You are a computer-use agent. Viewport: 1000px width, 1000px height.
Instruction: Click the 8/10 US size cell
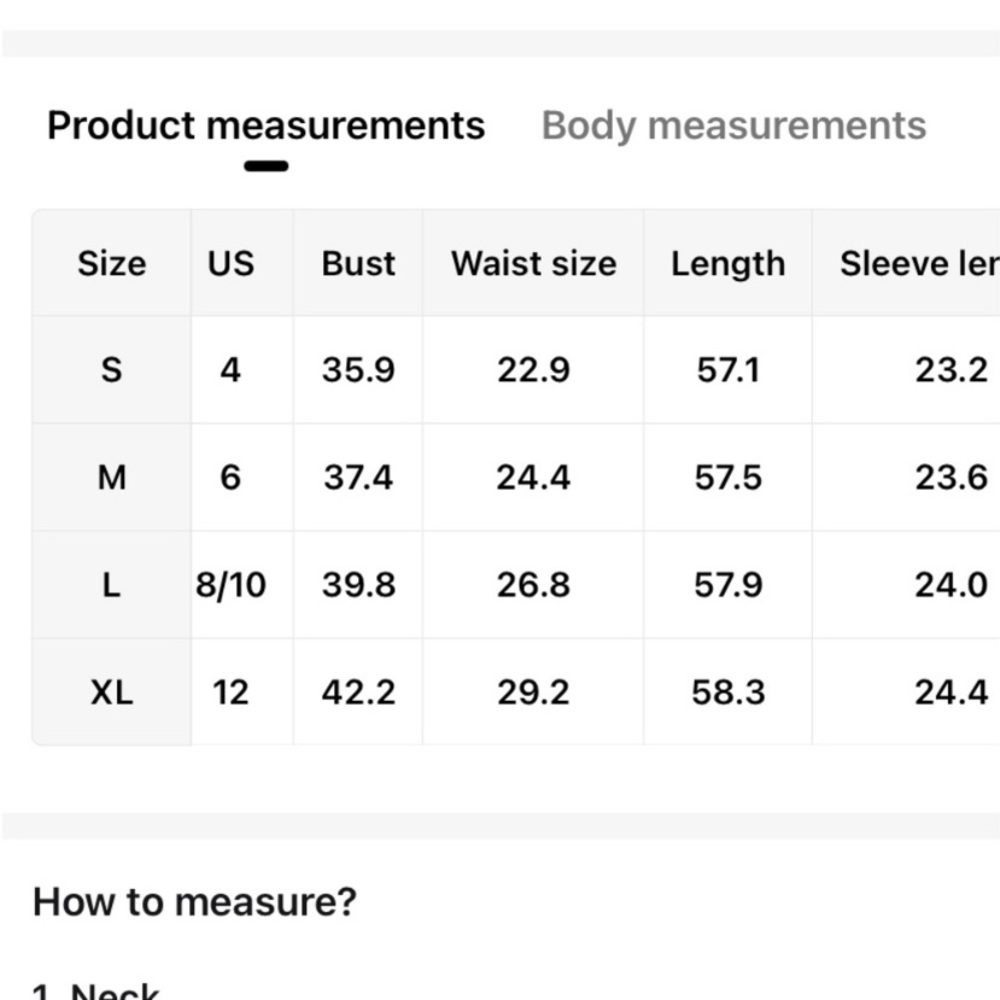pyautogui.click(x=231, y=584)
